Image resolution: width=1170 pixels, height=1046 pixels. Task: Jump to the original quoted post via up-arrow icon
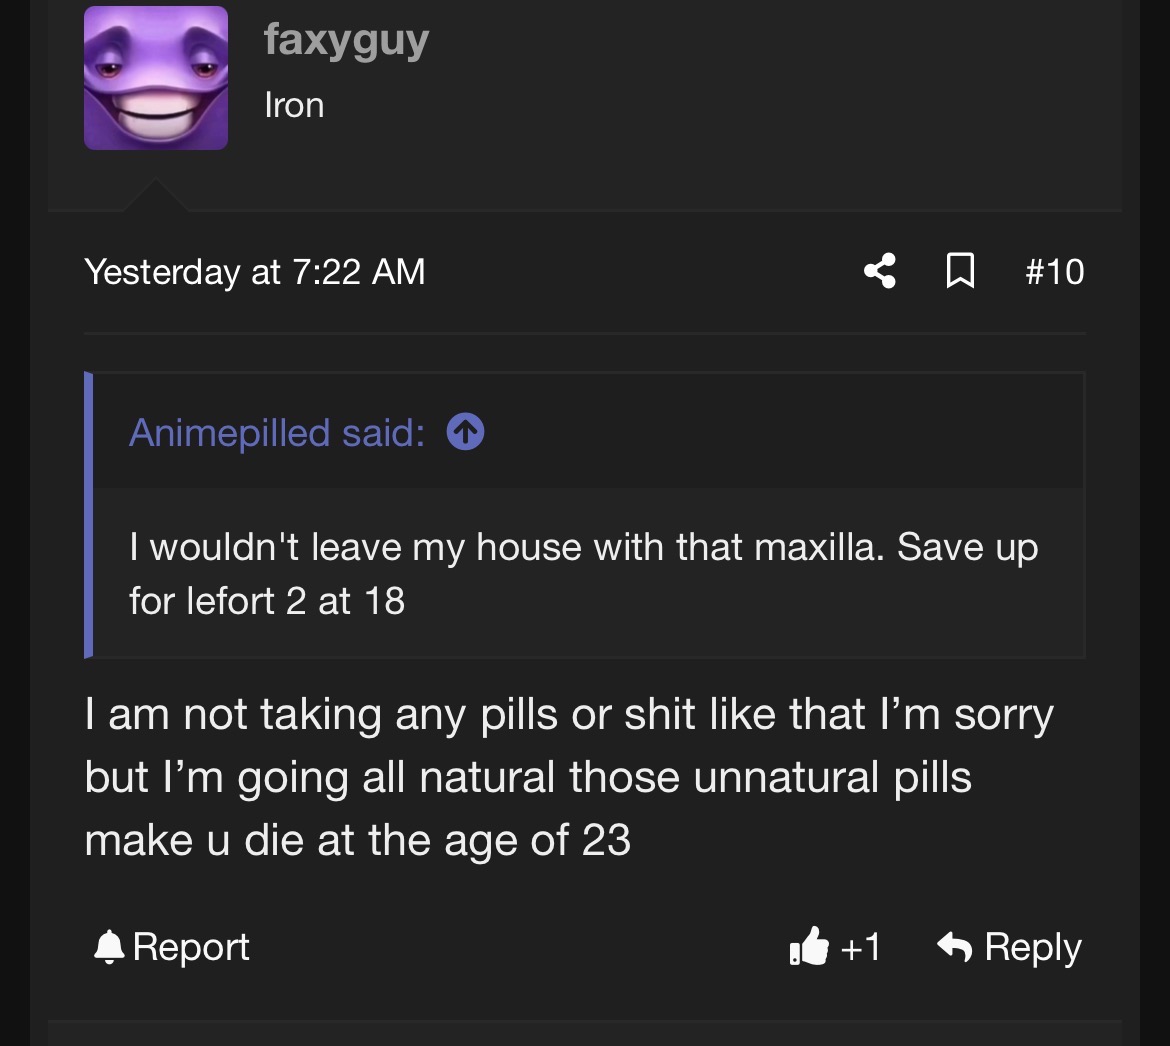point(466,432)
